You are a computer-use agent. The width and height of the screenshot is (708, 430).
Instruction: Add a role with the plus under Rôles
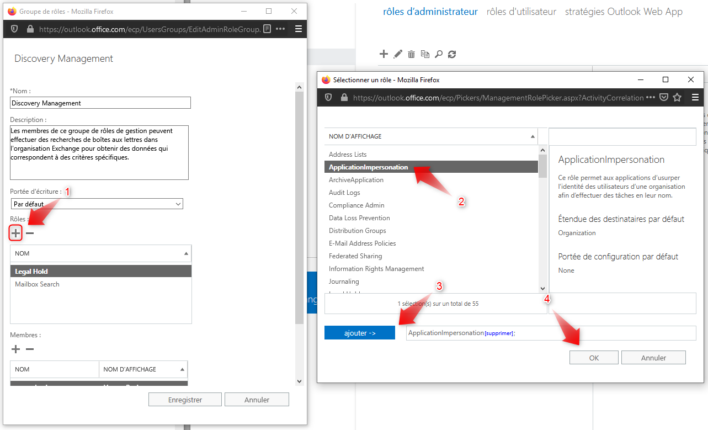coord(15,233)
